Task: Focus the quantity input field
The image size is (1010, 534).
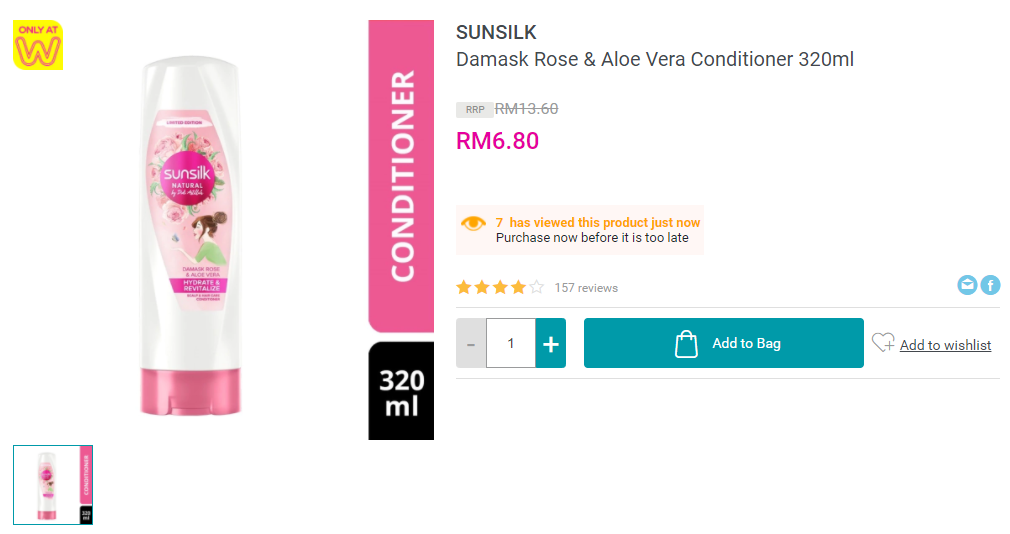Action: [x=511, y=343]
